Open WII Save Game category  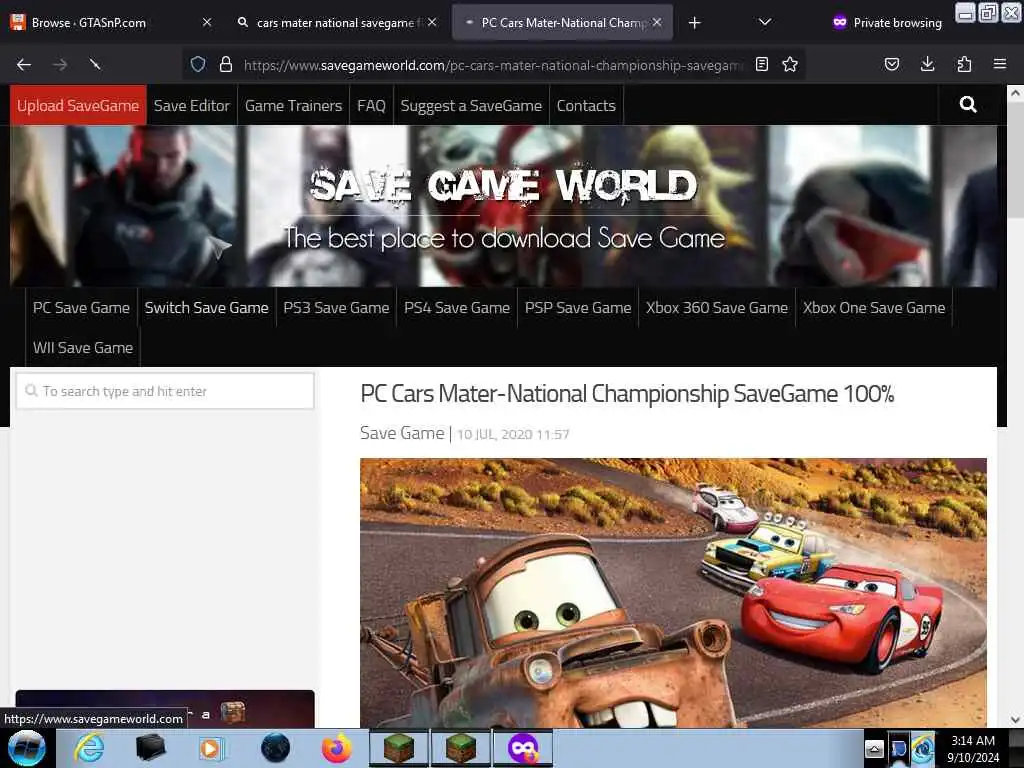point(83,347)
